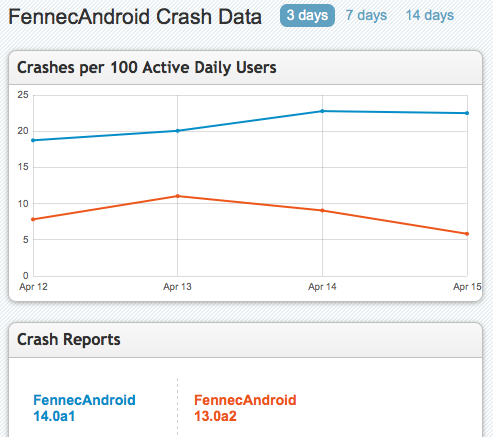Open the FennecAndroid 14.0a1 crash report link
The height and width of the screenshot is (437, 493).
tap(84, 408)
